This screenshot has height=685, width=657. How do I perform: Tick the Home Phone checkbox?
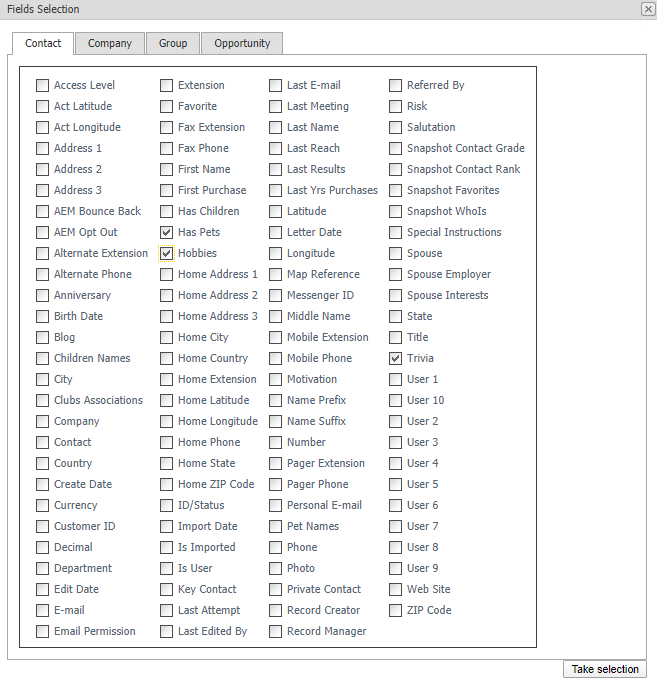pos(166,442)
